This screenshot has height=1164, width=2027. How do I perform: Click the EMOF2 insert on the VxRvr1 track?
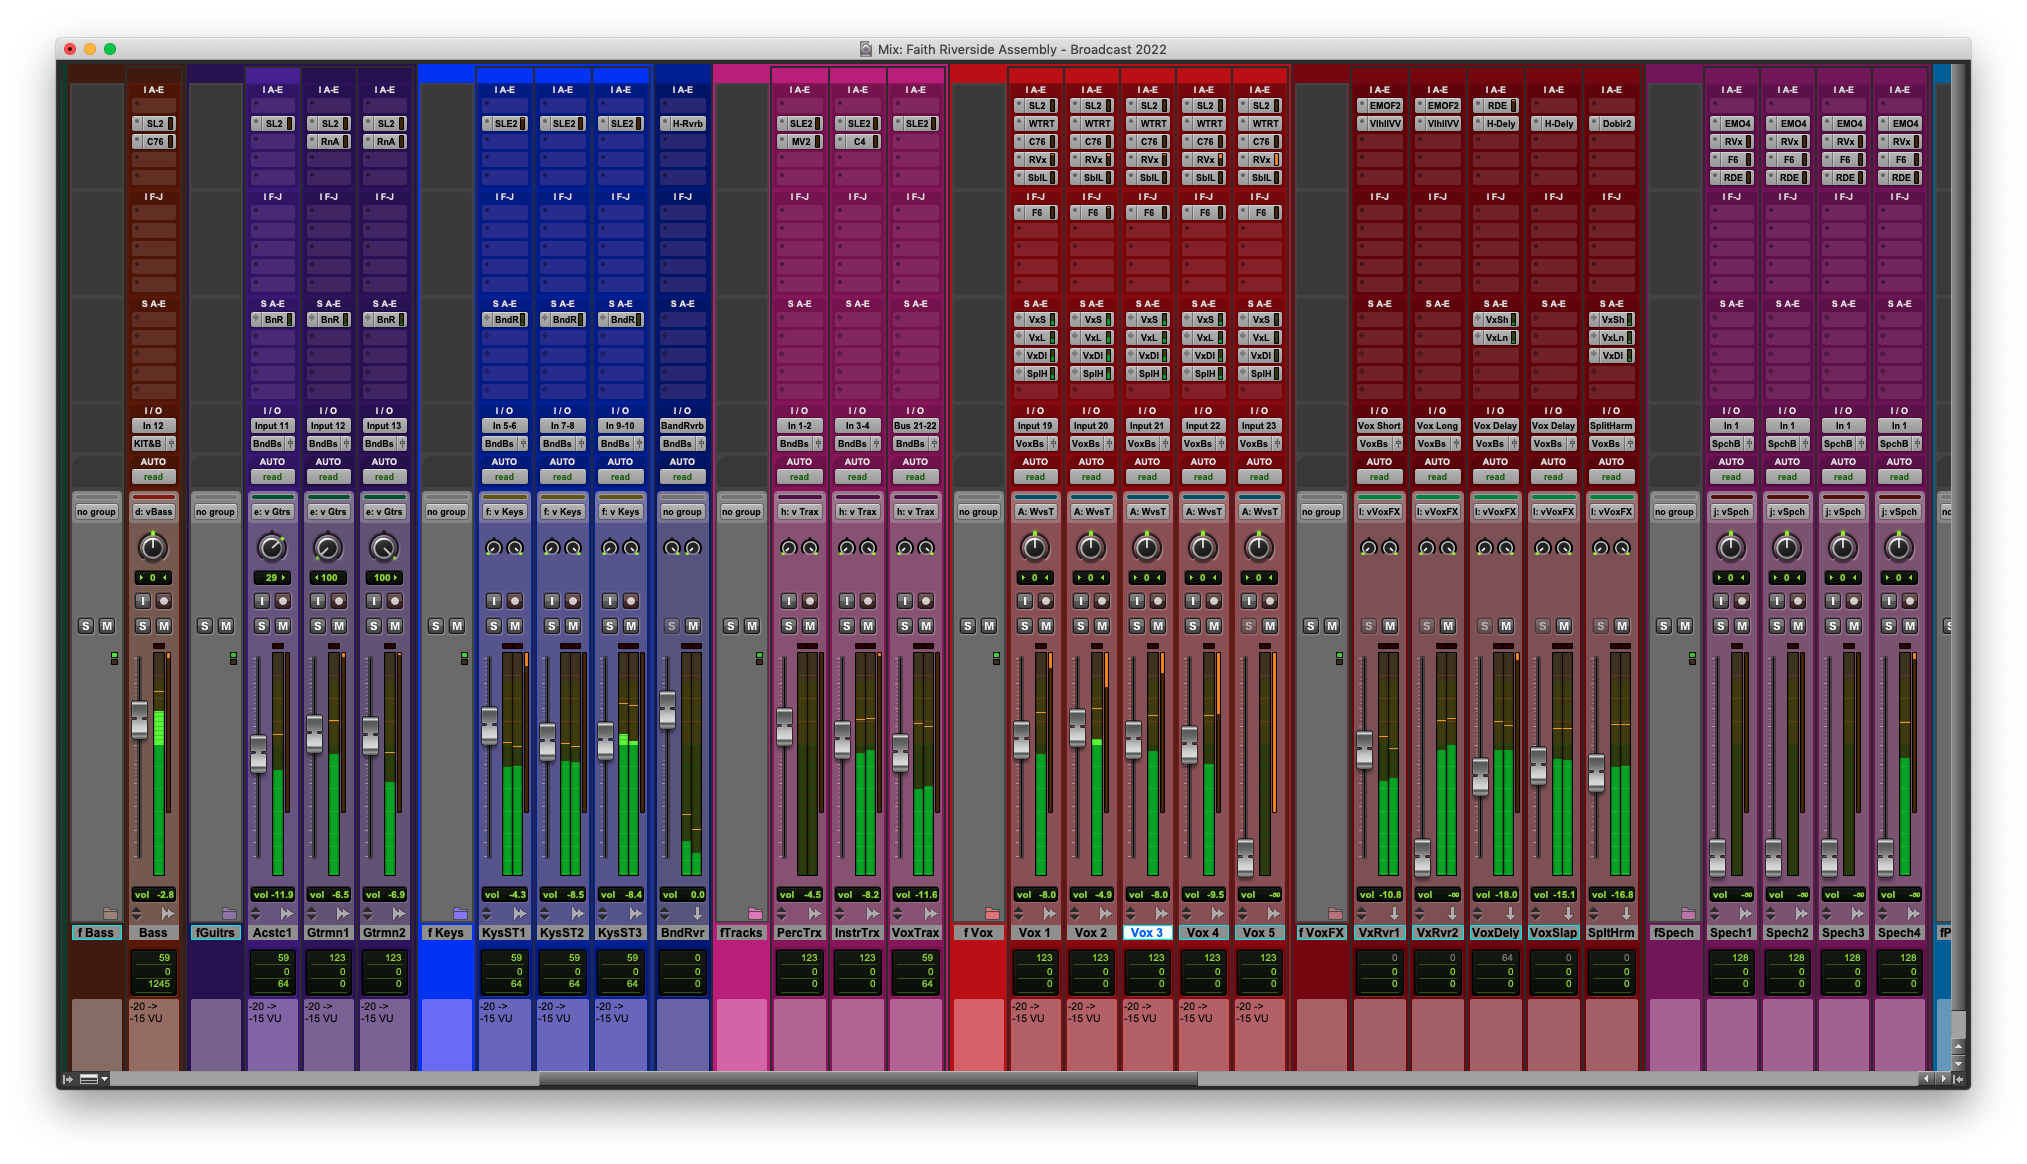click(x=1379, y=105)
